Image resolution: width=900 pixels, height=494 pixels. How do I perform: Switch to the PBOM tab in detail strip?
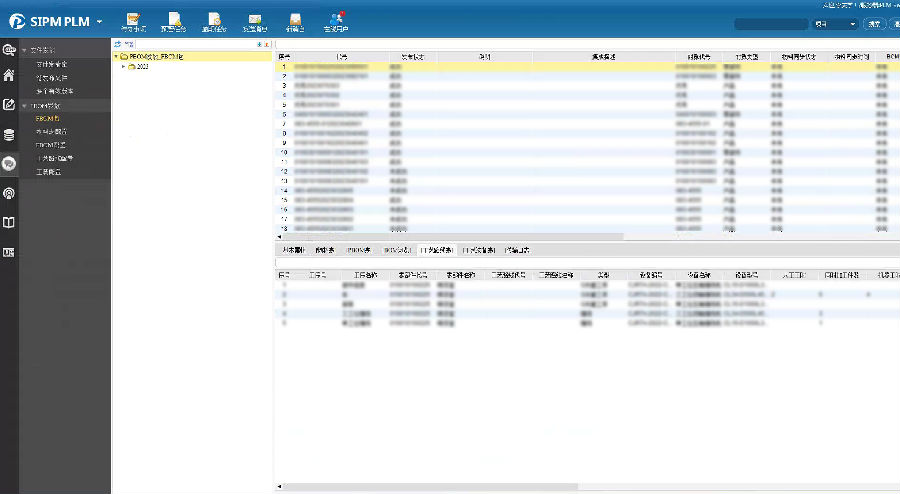359,250
